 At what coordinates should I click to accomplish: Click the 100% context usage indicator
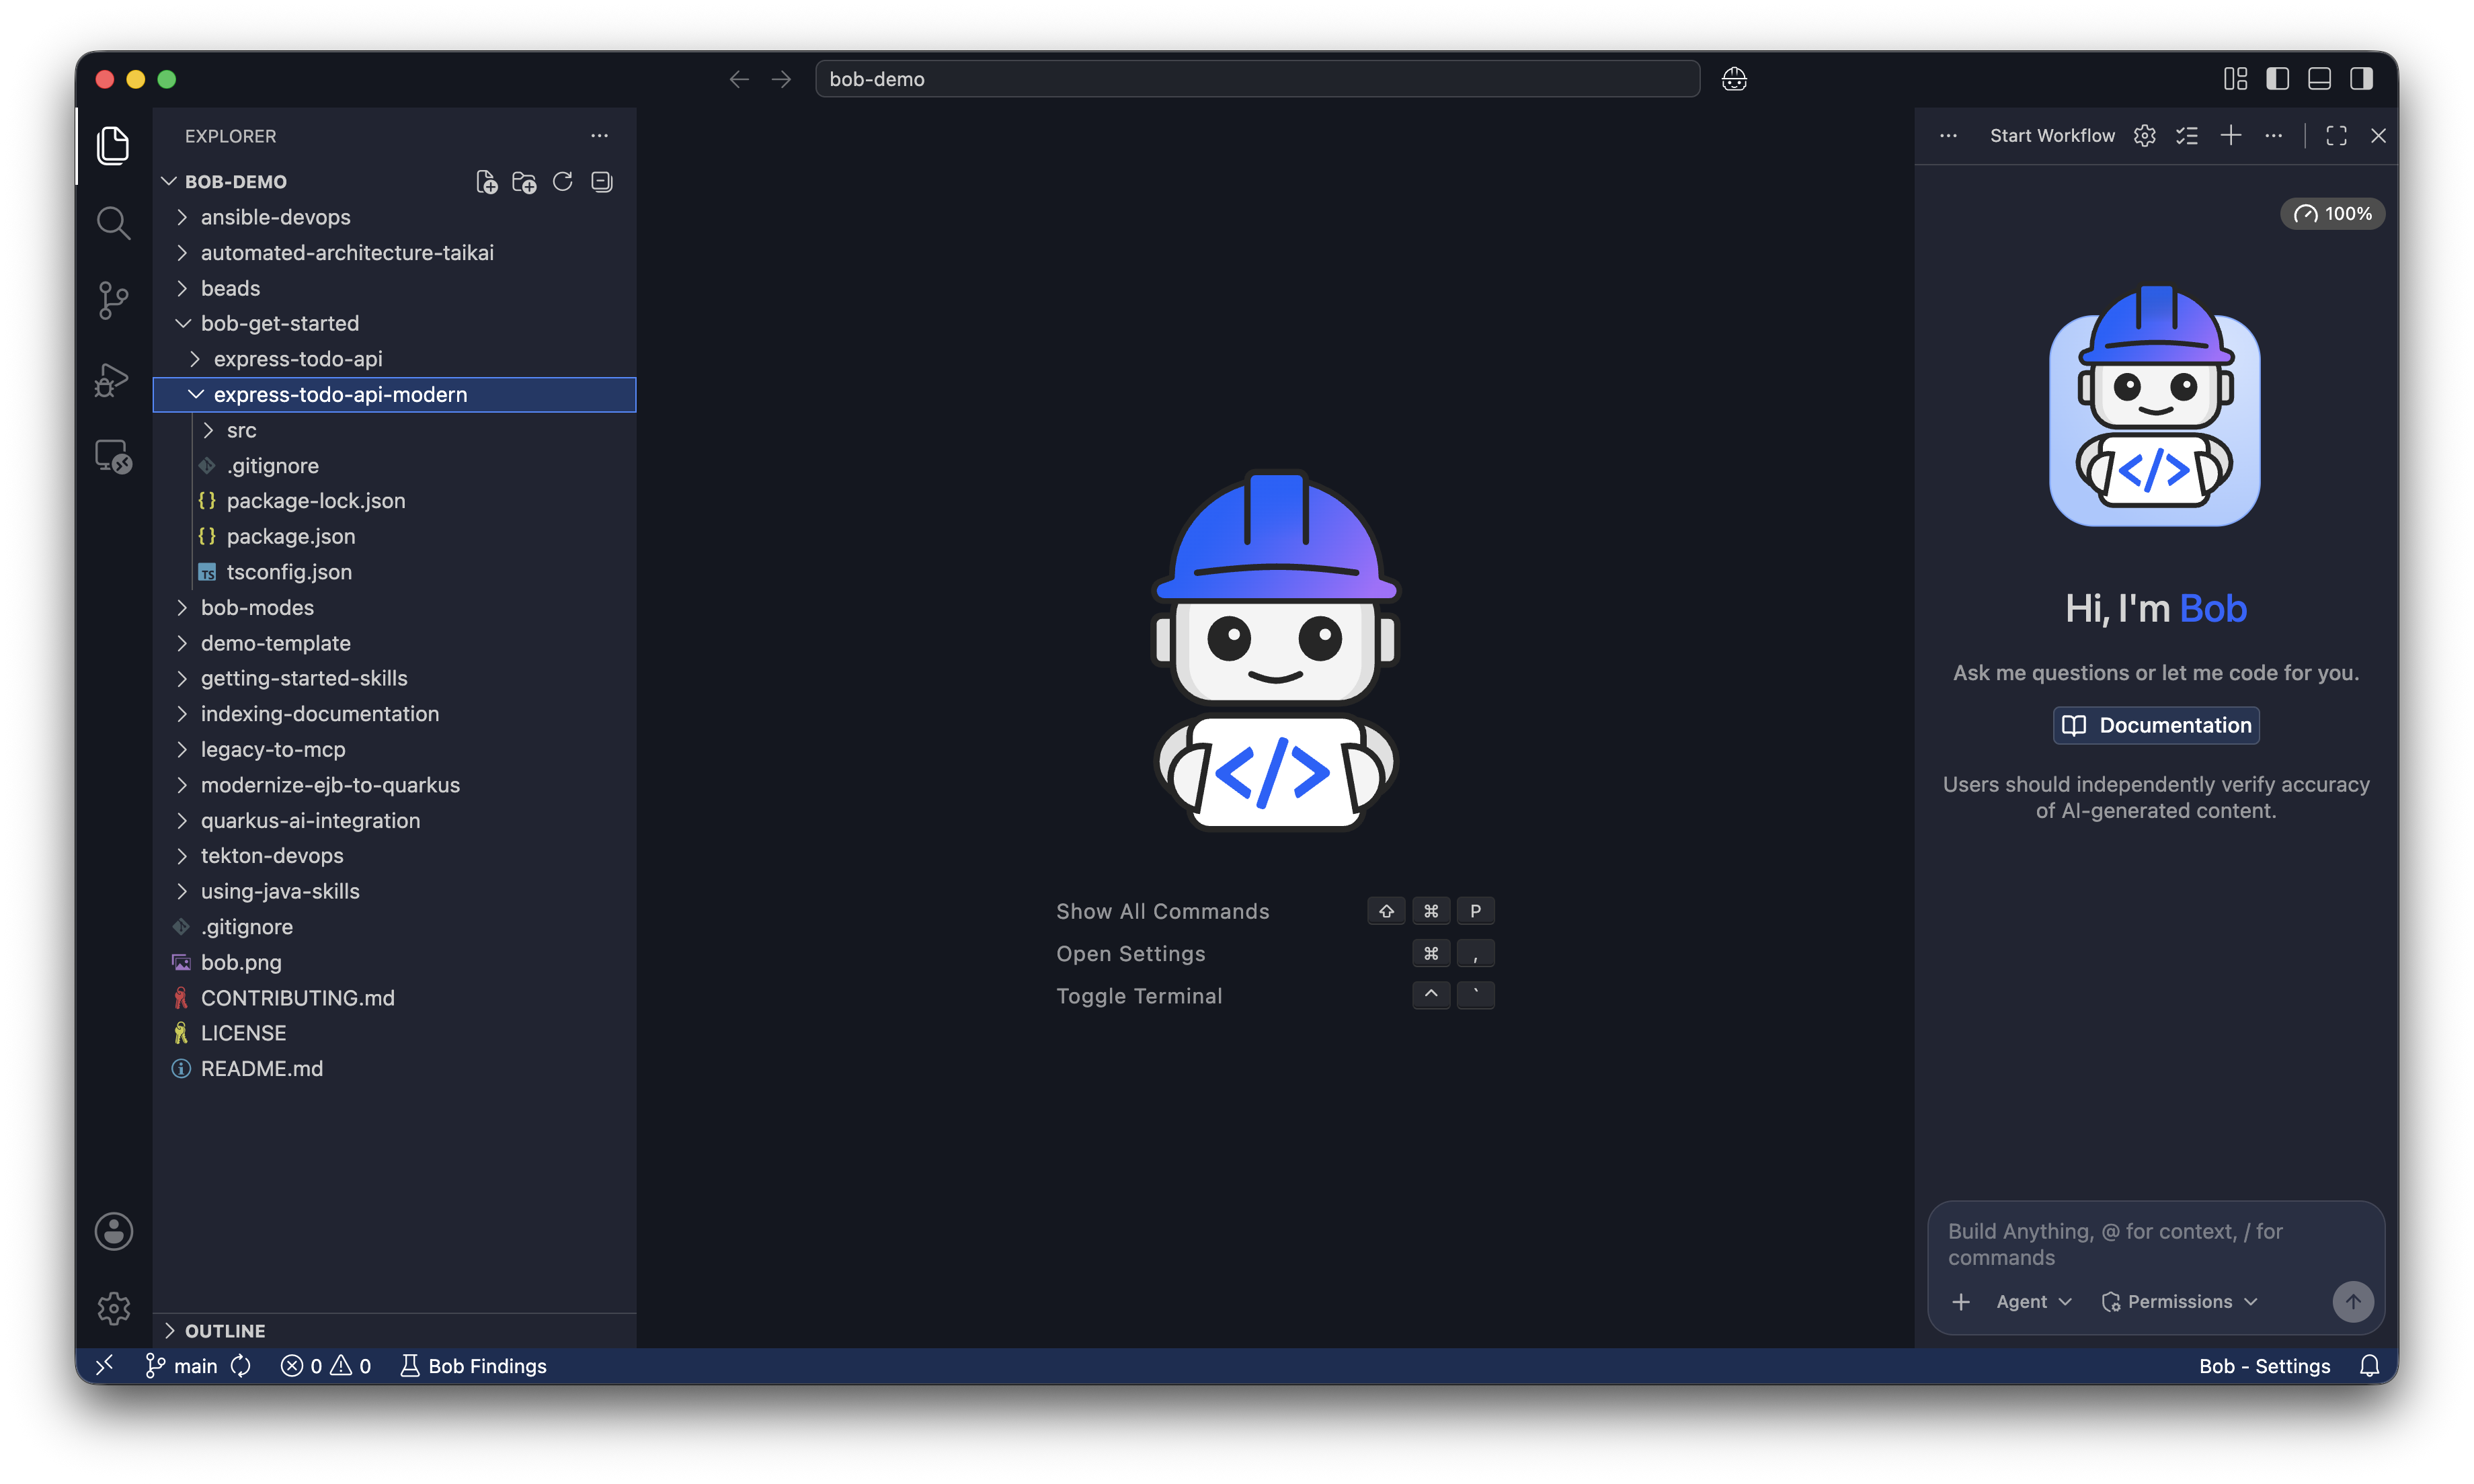point(2332,214)
